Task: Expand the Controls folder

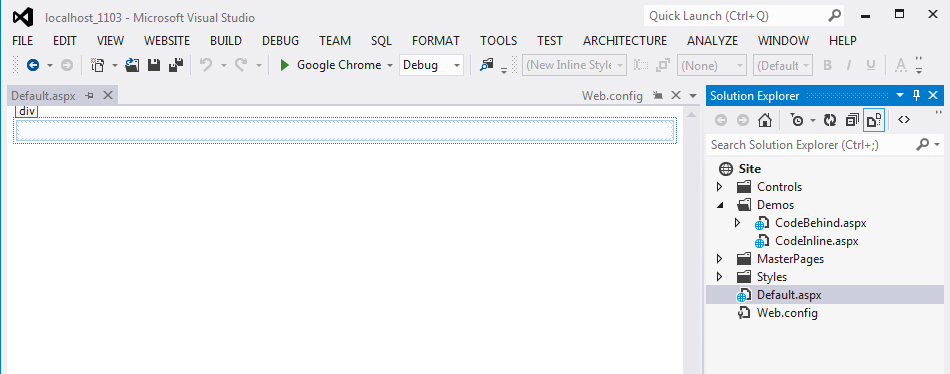Action: tap(720, 187)
